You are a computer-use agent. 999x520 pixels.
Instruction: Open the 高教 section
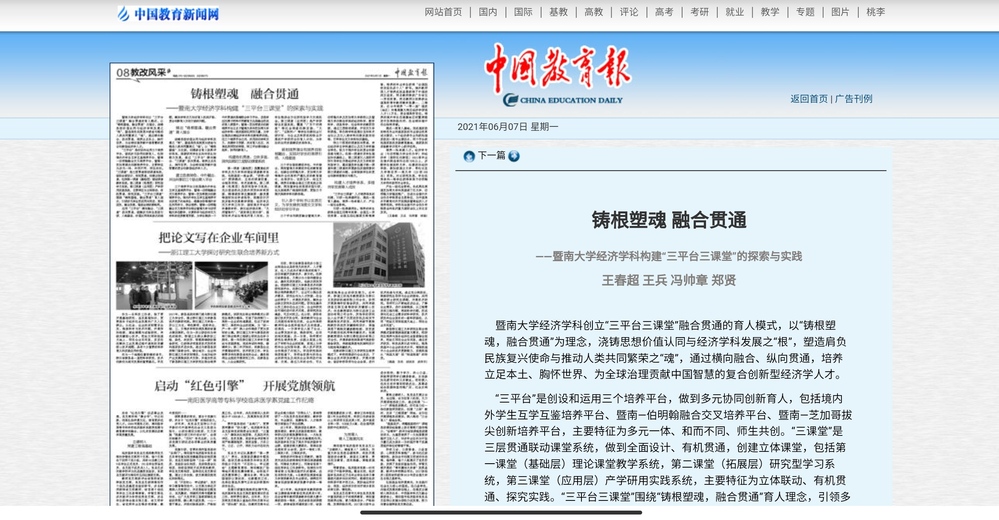(x=593, y=12)
